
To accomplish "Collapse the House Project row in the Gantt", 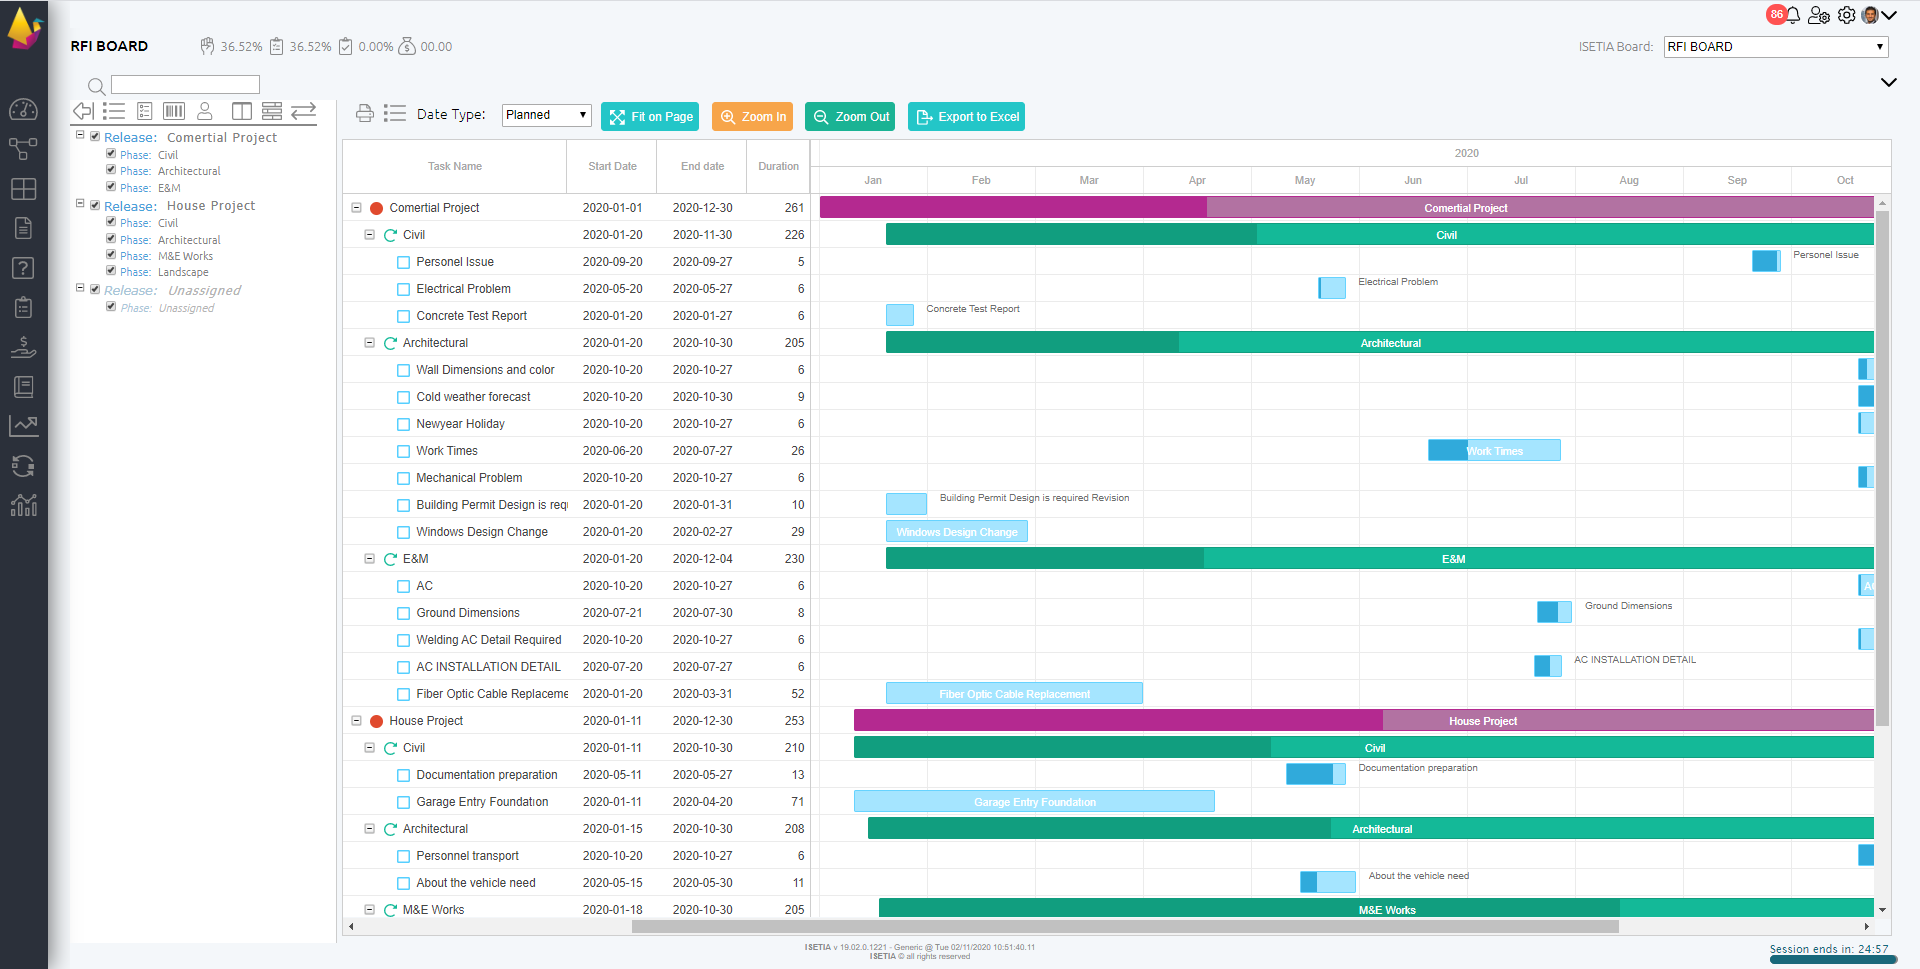I will coord(356,720).
